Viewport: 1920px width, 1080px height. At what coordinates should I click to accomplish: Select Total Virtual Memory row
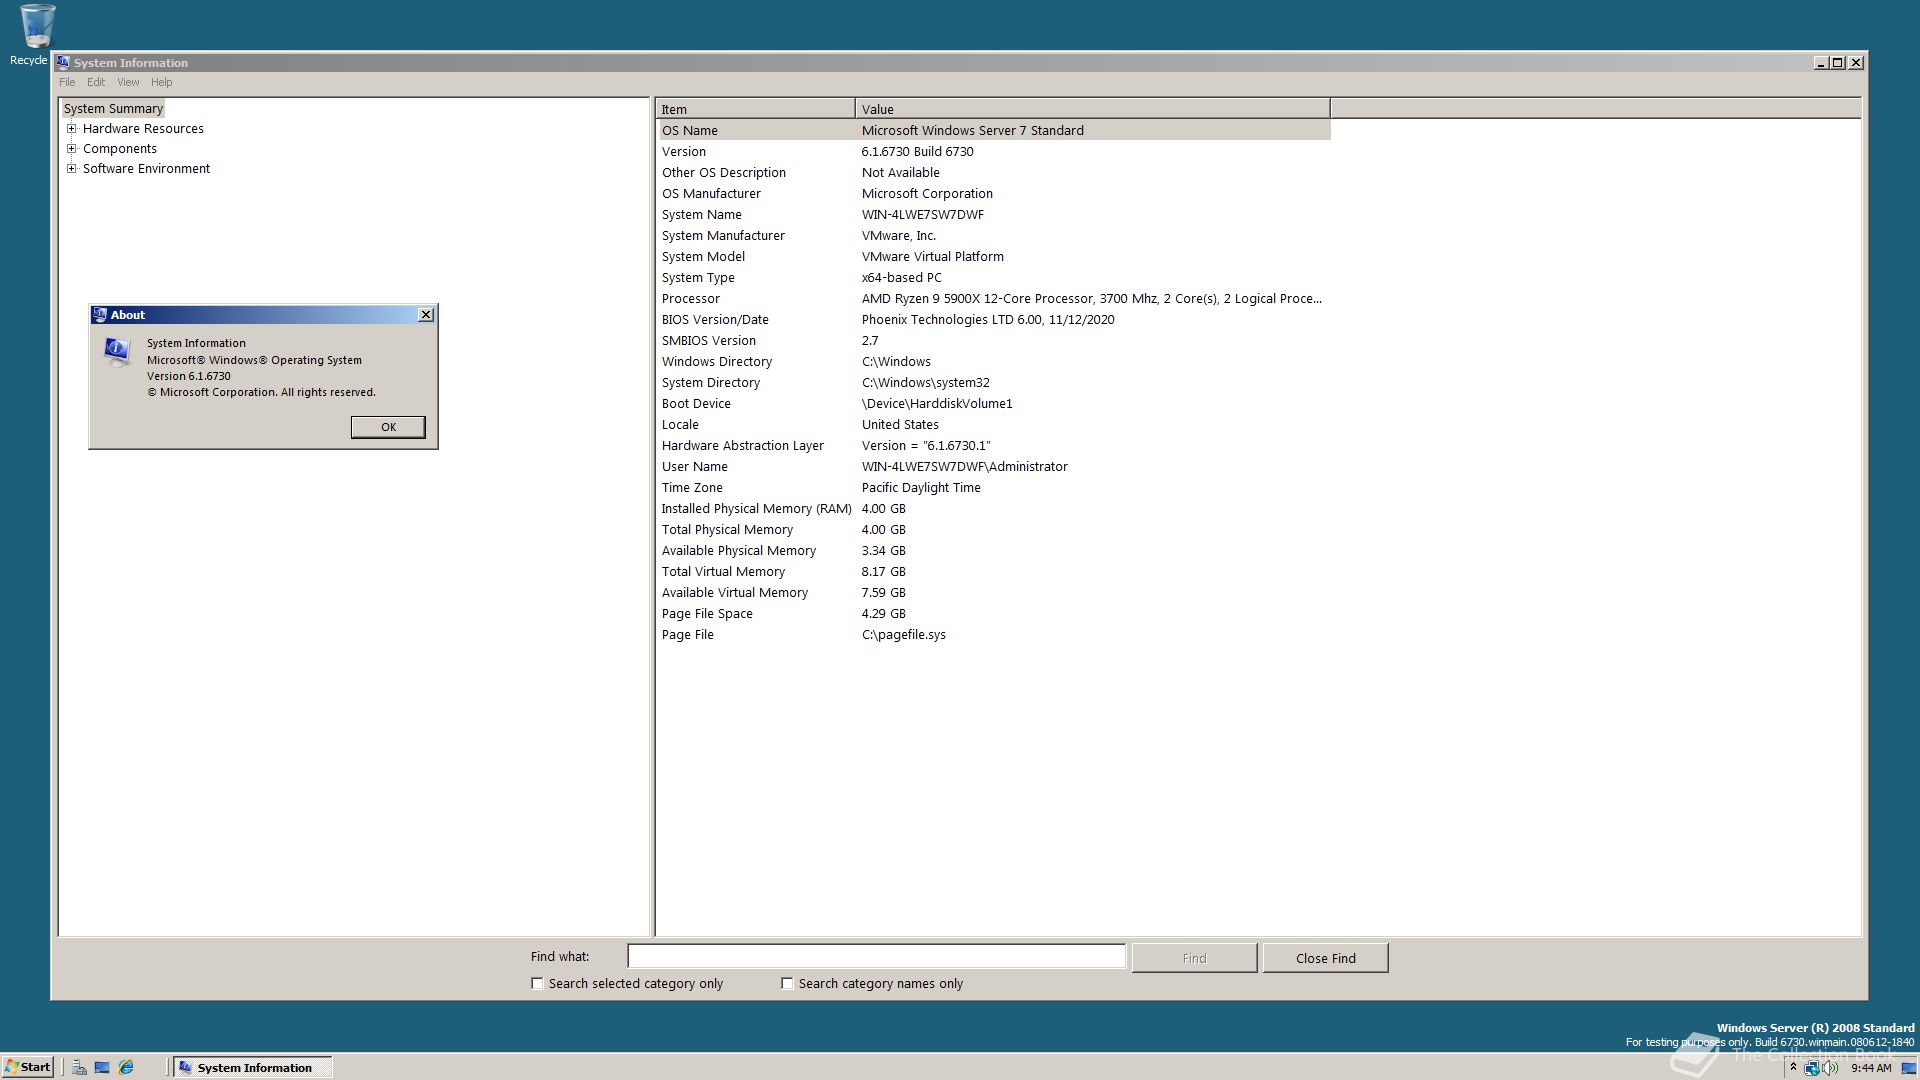994,571
